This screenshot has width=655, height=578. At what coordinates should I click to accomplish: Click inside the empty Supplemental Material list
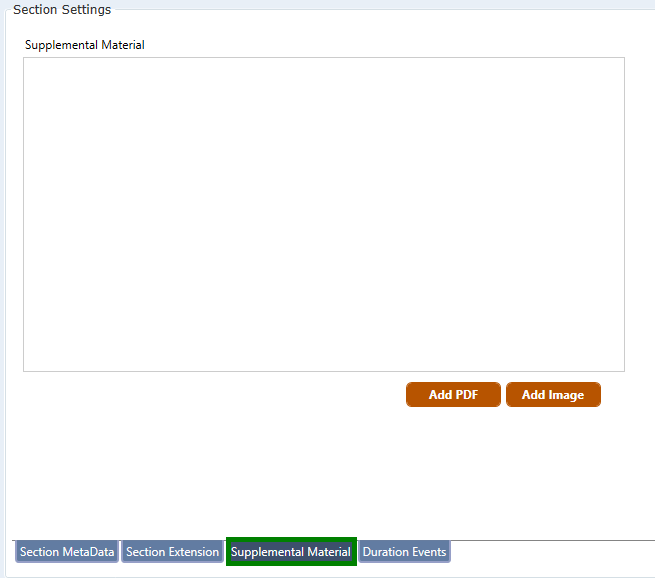pos(323,215)
